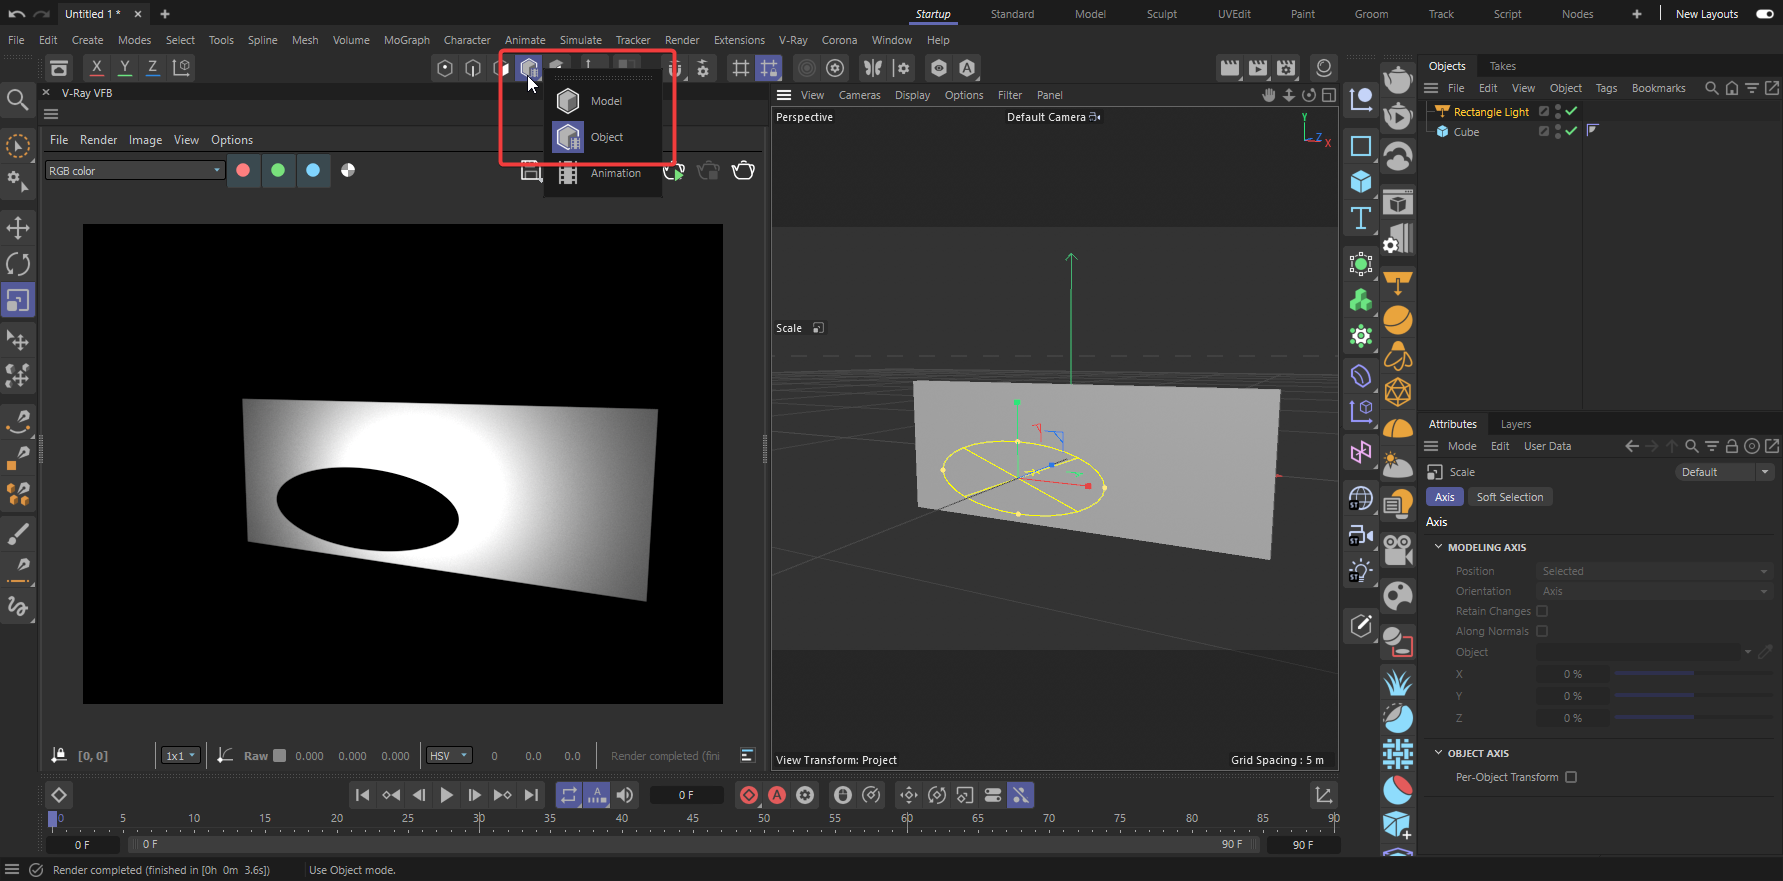The width and height of the screenshot is (1783, 881).
Task: Open the Default preset dropdown in Attributes
Action: tap(1724, 472)
